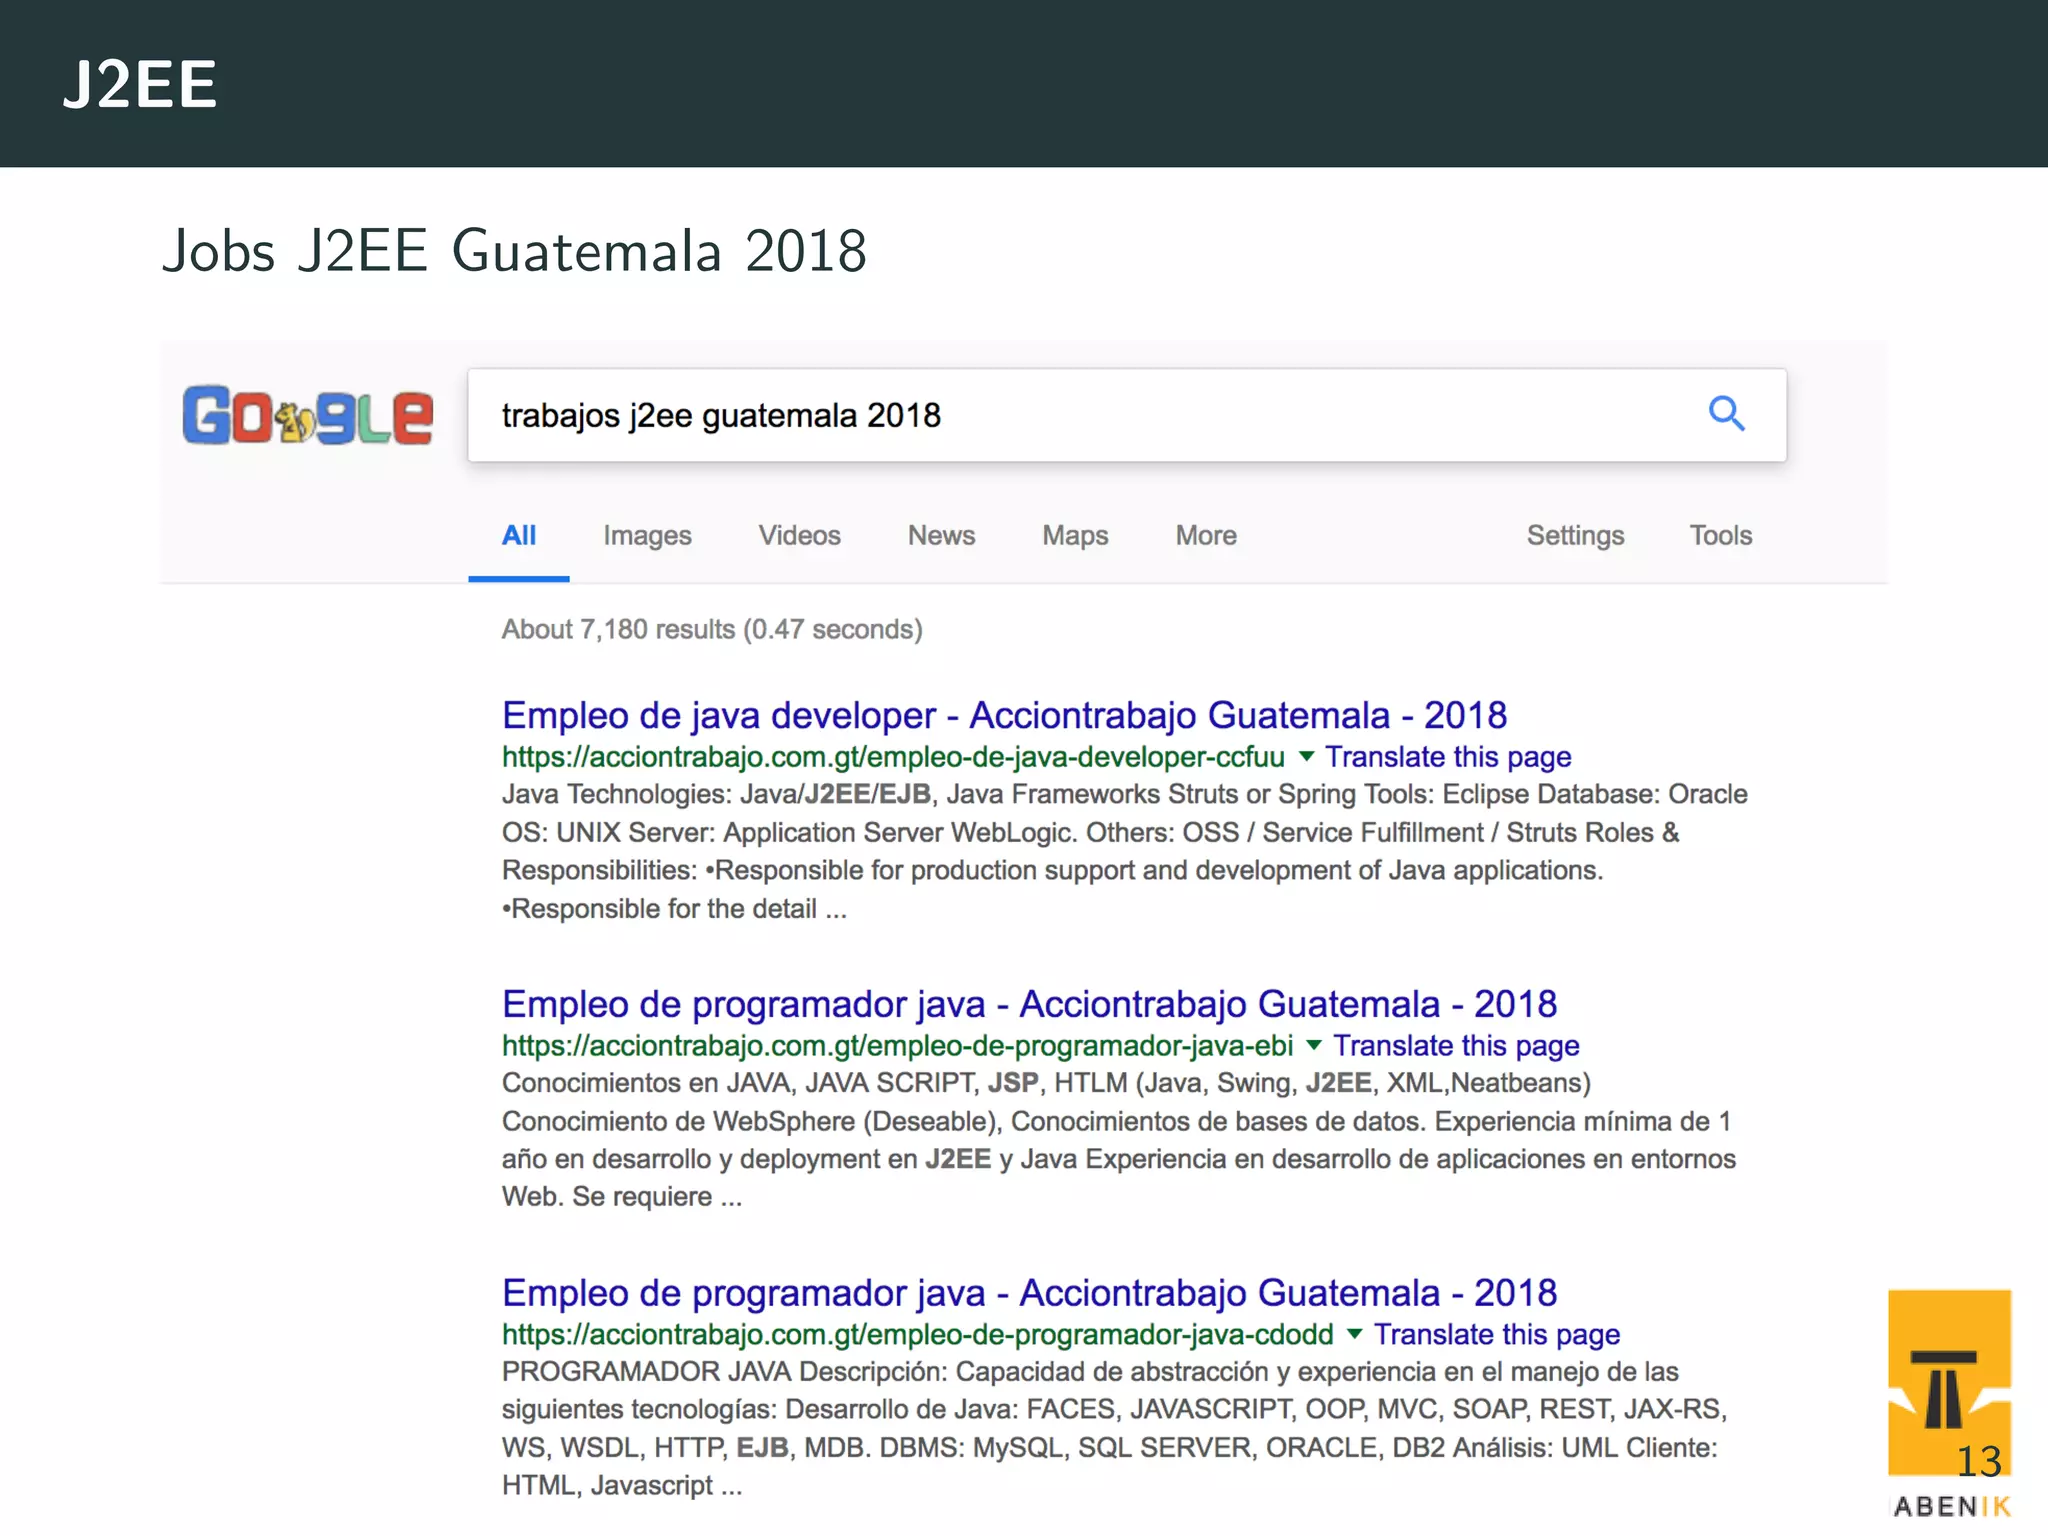Click the Google doodle logo
This screenshot has height=1536, width=2048.
(308, 415)
